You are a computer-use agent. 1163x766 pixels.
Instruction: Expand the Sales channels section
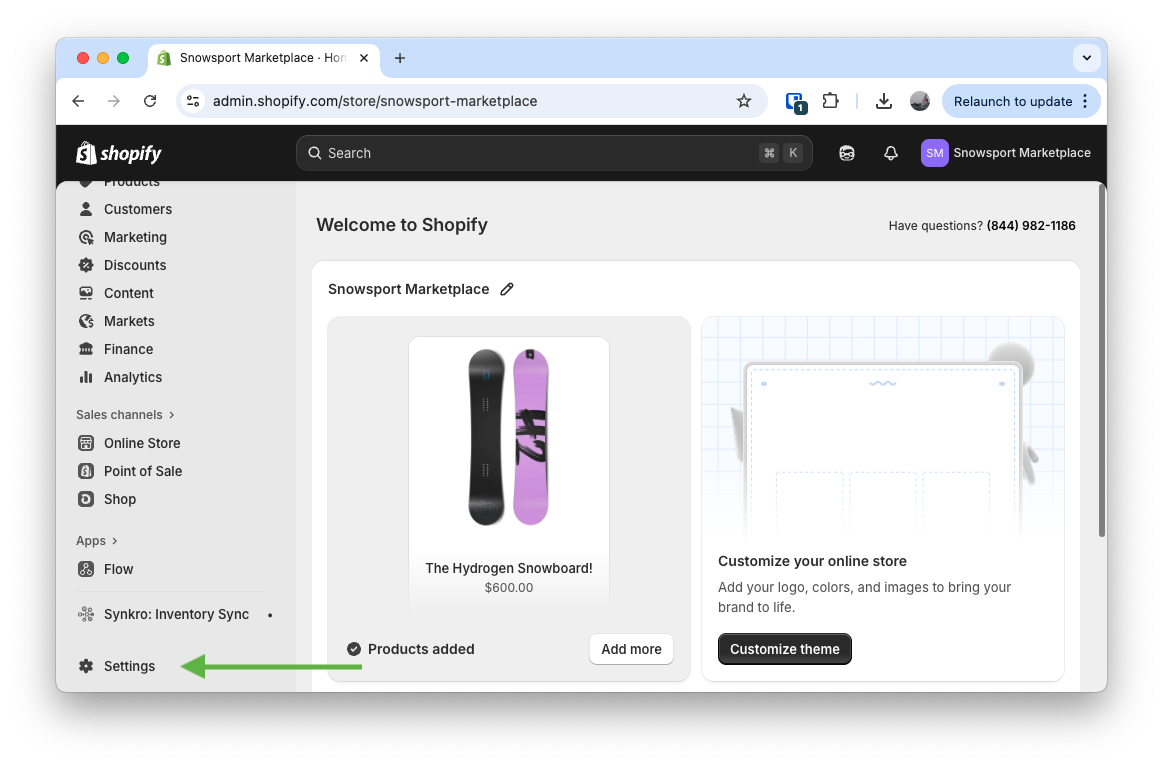[125, 415]
